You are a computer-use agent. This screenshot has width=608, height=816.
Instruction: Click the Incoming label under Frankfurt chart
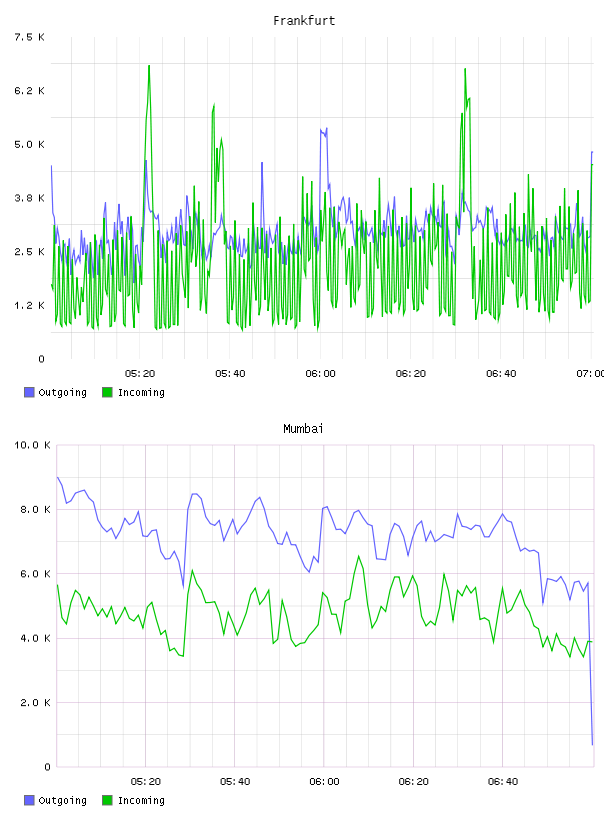141,392
